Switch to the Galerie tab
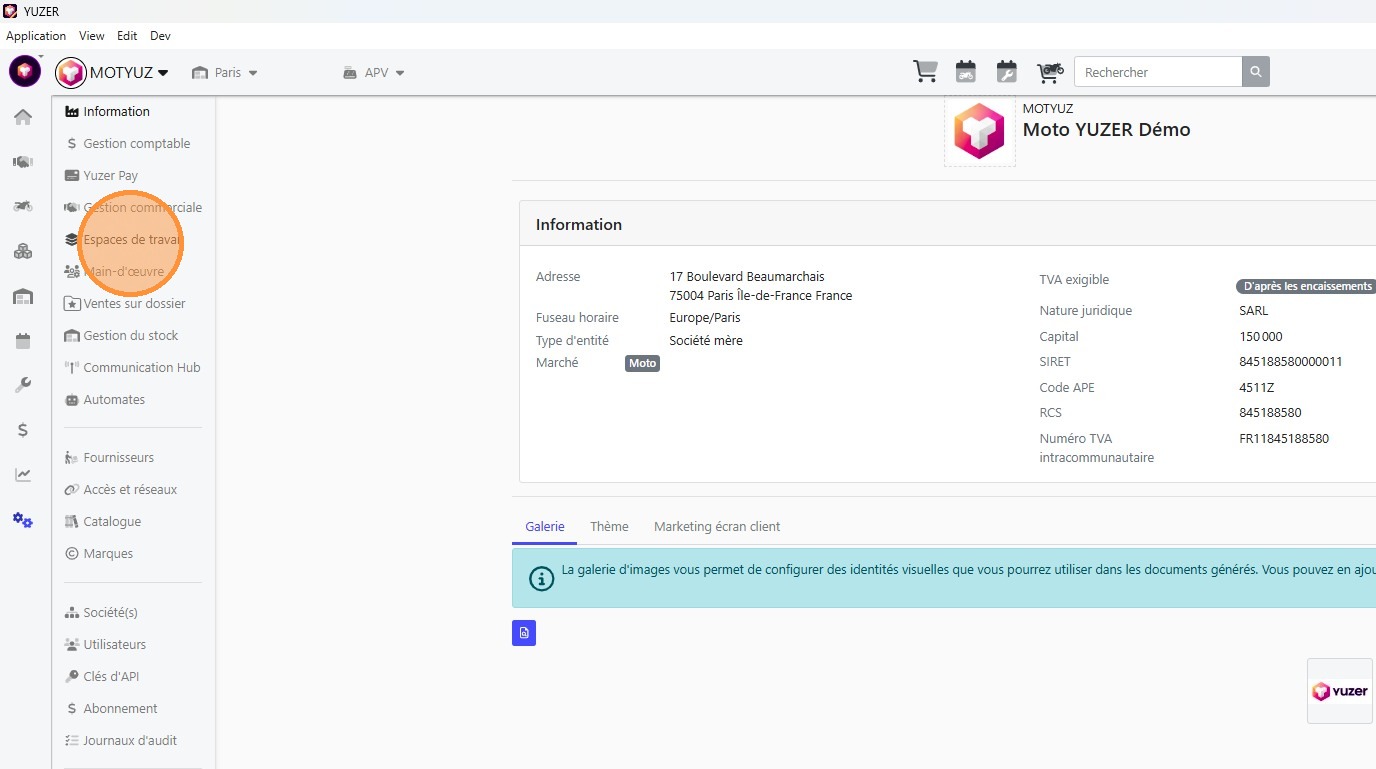Screen dimensions: 1376x769 click(x=545, y=527)
